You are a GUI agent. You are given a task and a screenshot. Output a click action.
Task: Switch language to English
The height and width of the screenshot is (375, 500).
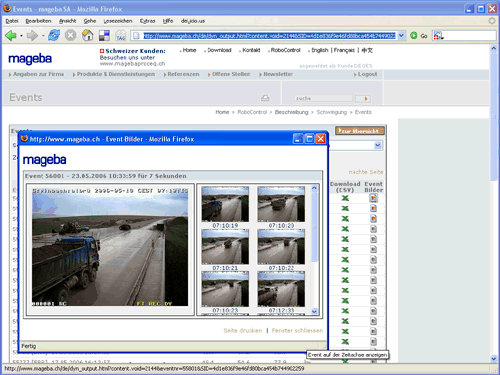pos(320,50)
